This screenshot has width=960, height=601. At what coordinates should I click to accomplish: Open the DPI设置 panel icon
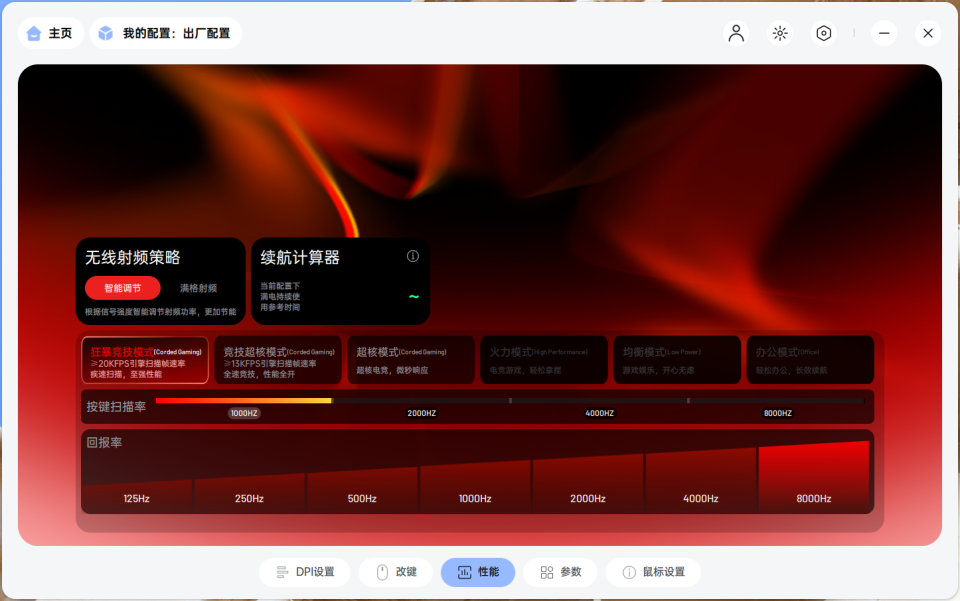tap(281, 572)
